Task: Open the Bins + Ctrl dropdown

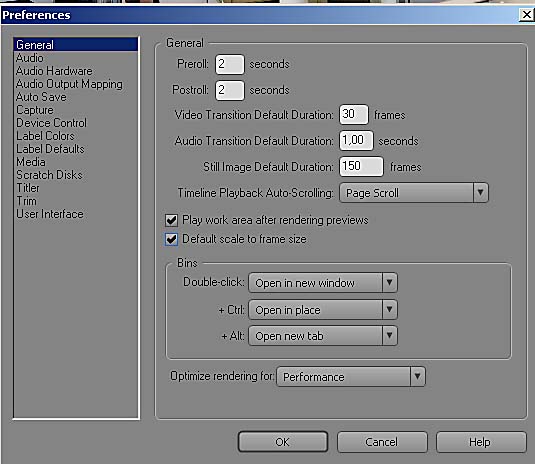Action: click(323, 309)
